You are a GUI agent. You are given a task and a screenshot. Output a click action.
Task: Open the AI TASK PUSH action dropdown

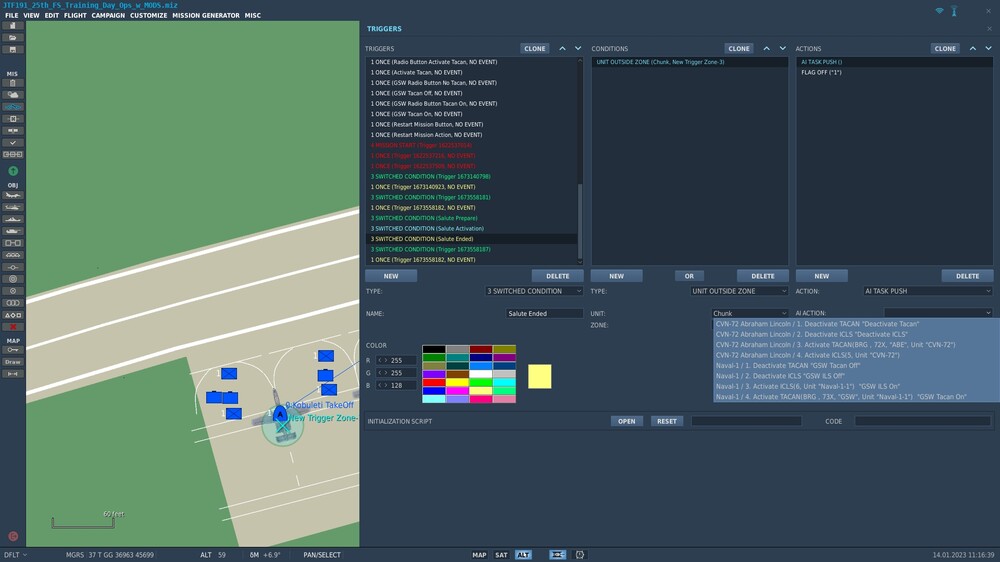click(927, 291)
